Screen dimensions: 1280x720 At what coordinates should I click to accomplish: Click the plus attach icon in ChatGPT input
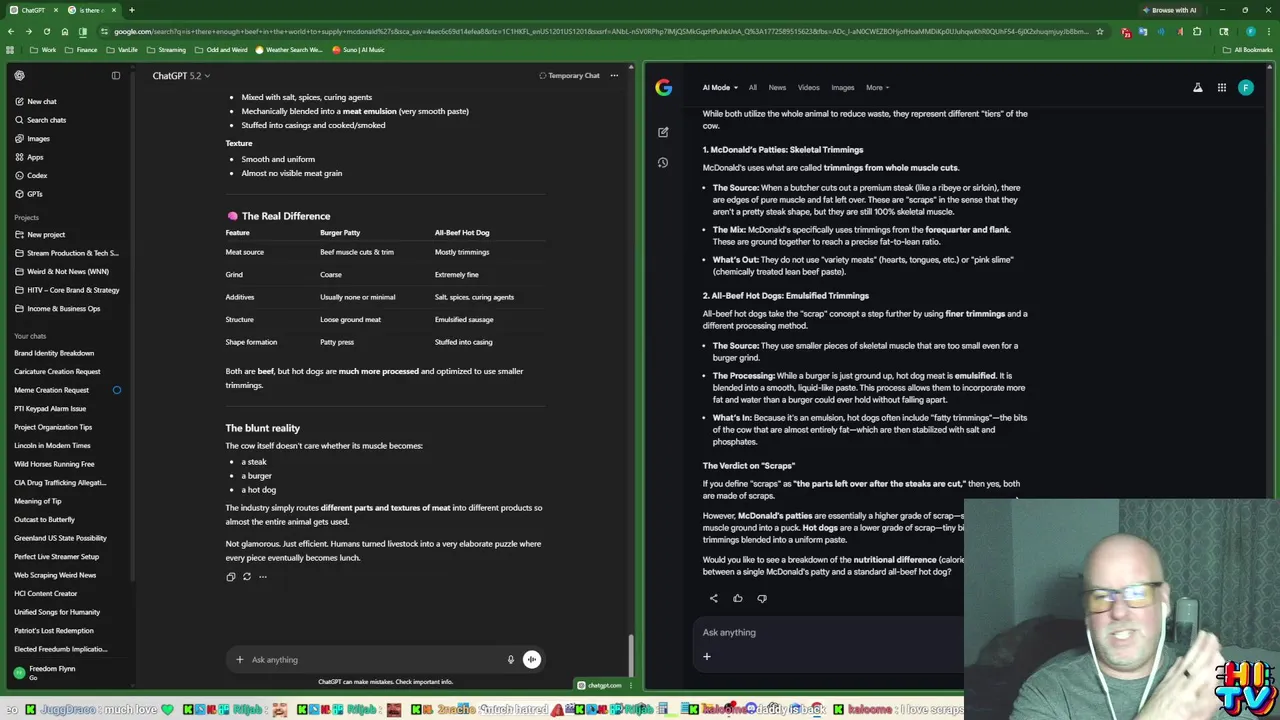[x=239, y=659]
